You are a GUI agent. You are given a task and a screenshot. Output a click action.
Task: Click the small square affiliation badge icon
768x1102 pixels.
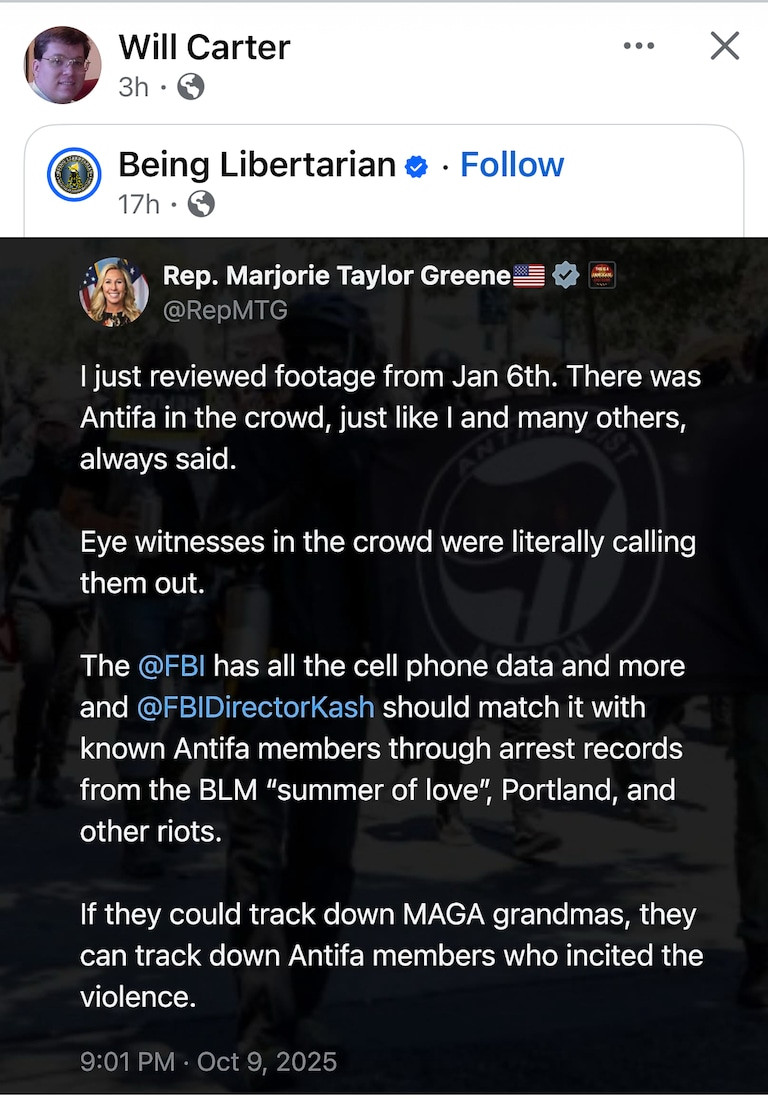coord(602,276)
